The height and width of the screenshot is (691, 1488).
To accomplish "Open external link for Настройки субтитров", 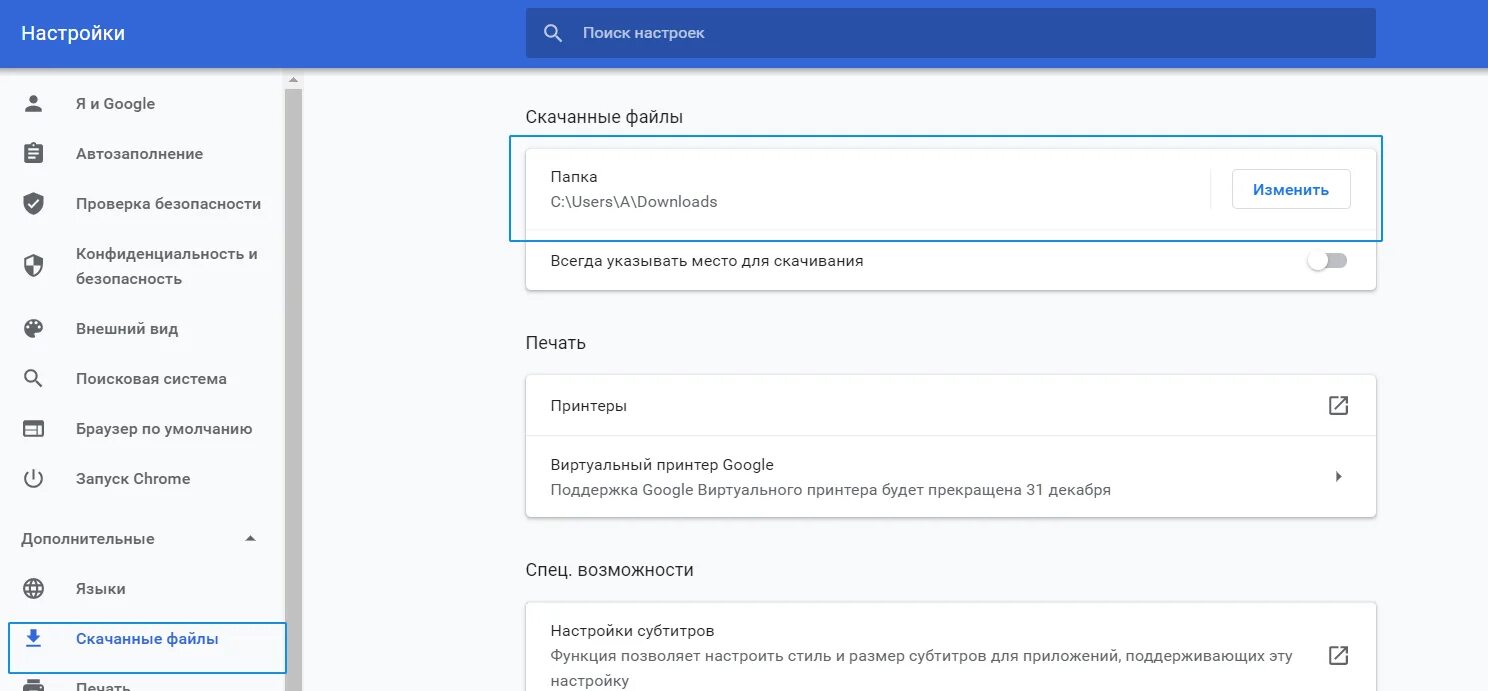I will (x=1338, y=656).
